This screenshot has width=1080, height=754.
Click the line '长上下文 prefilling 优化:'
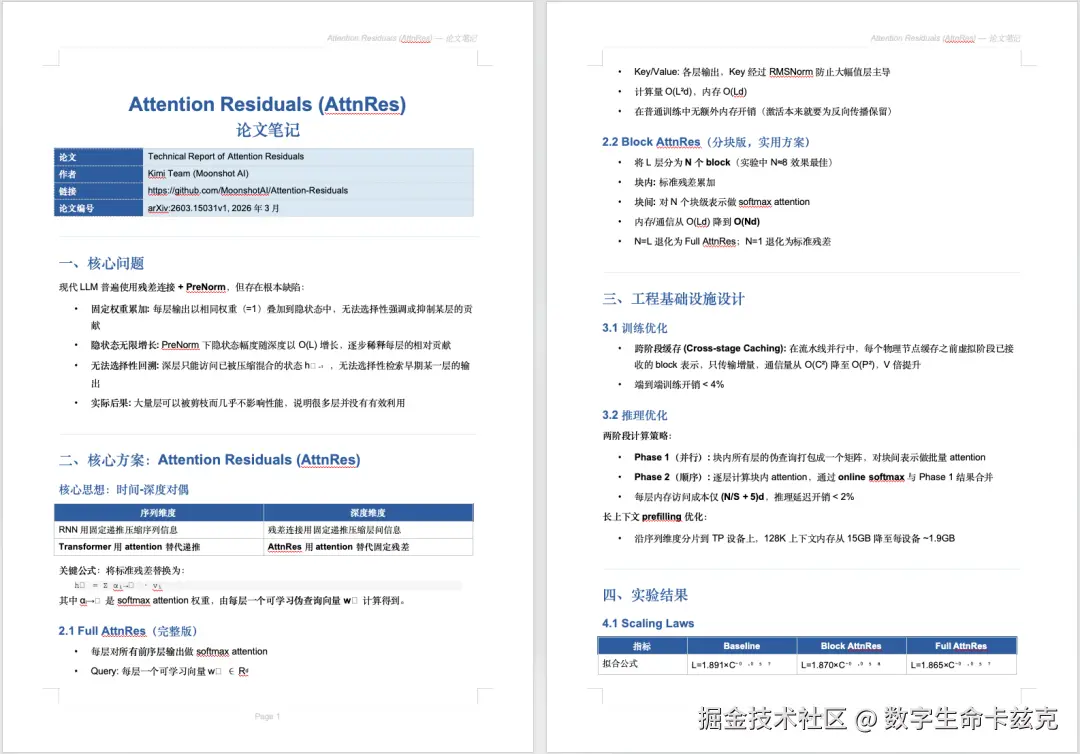654,516
